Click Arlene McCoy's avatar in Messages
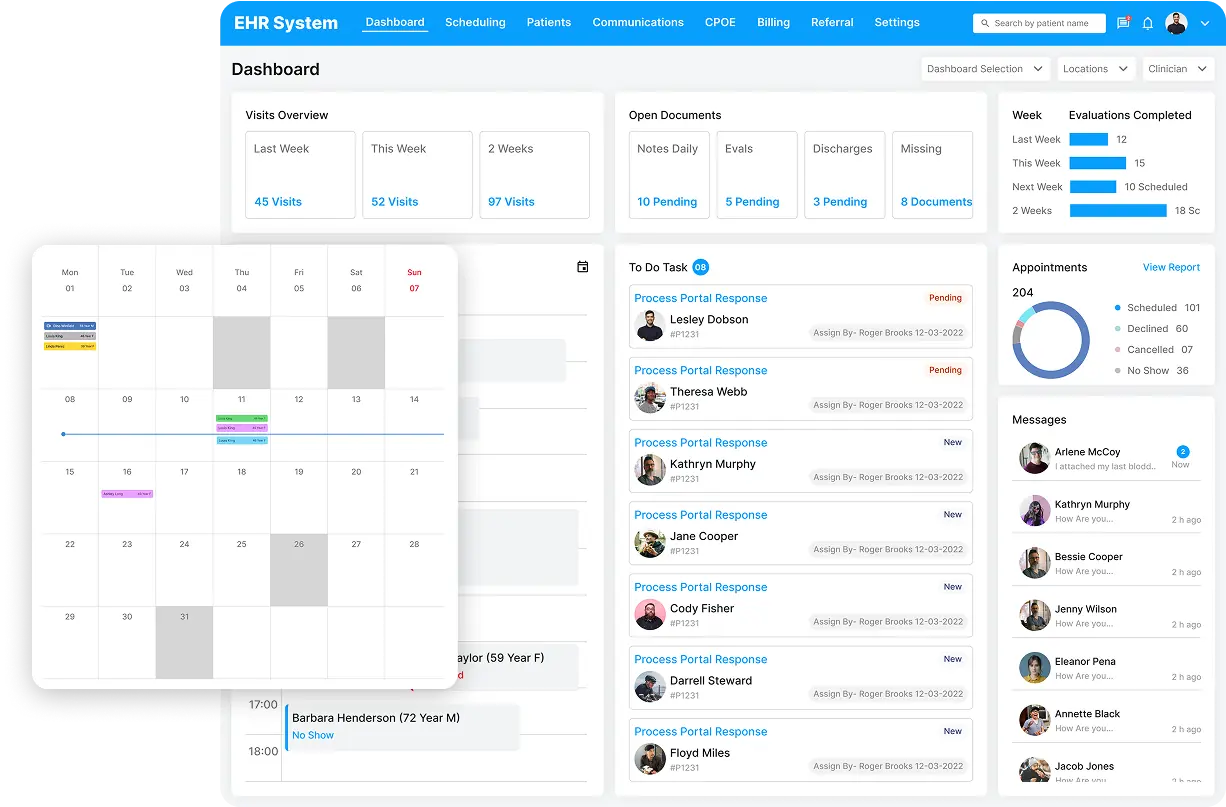 (1034, 458)
